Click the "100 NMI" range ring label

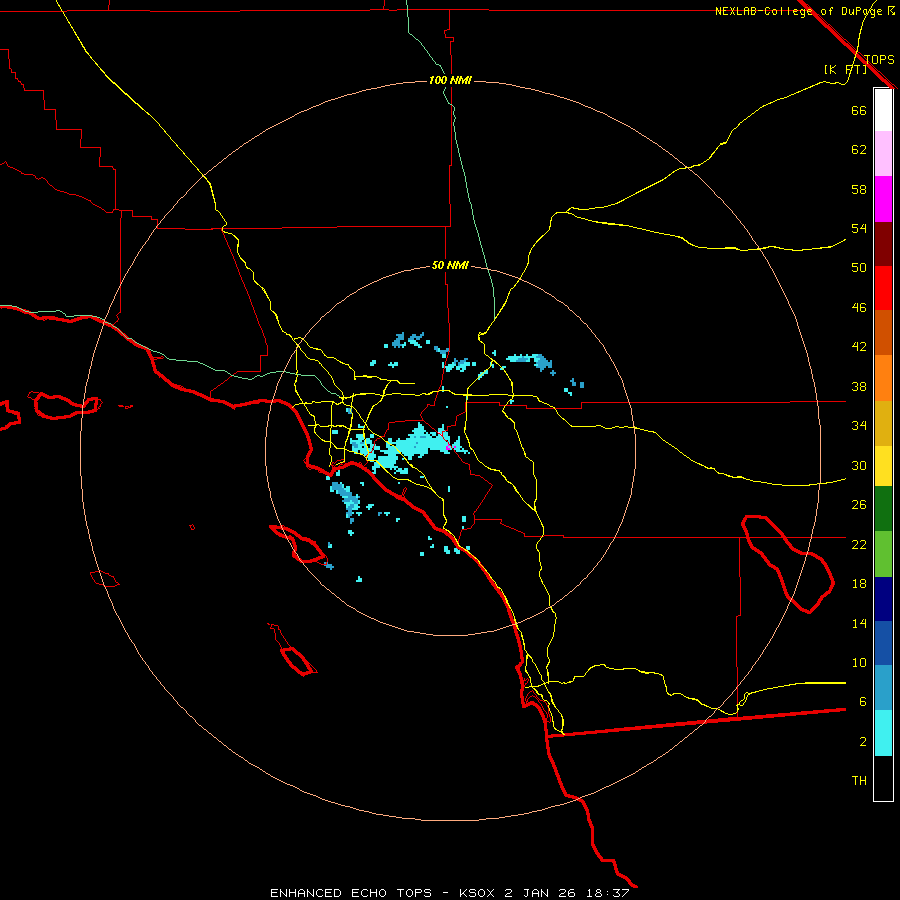[x=450, y=80]
